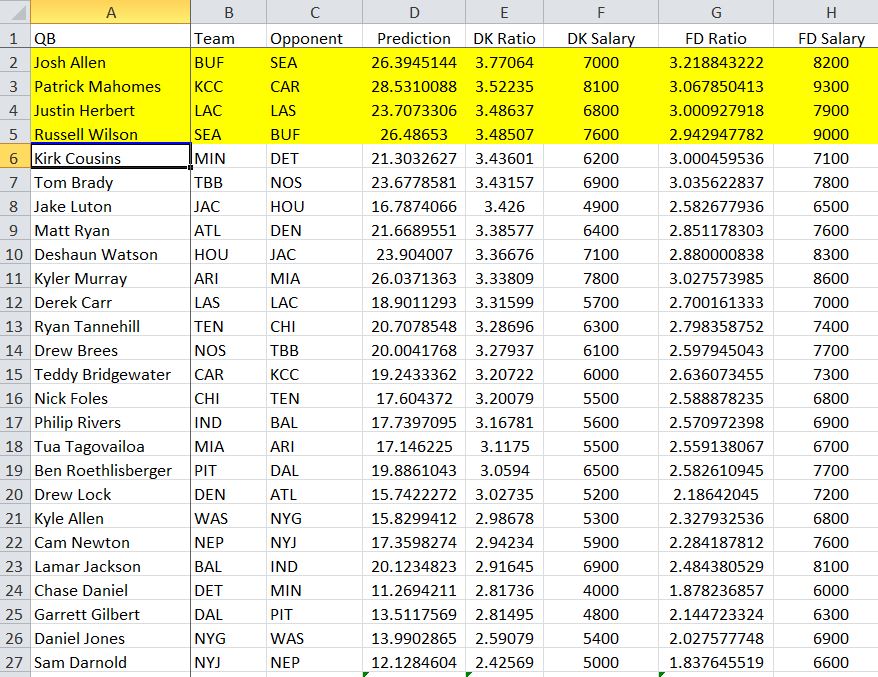Select the Lamar Jackson cell

111,566
